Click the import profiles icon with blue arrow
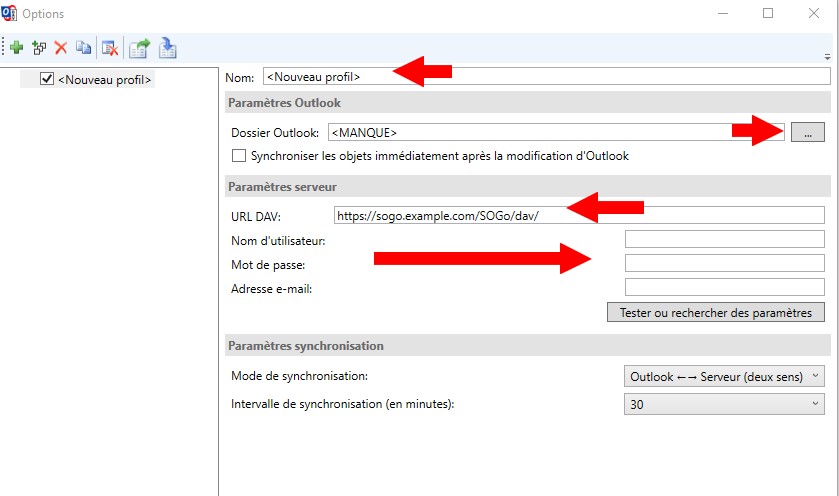 (x=168, y=47)
